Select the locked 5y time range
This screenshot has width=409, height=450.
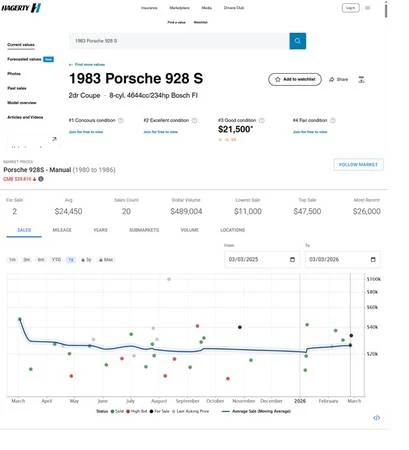(x=86, y=260)
